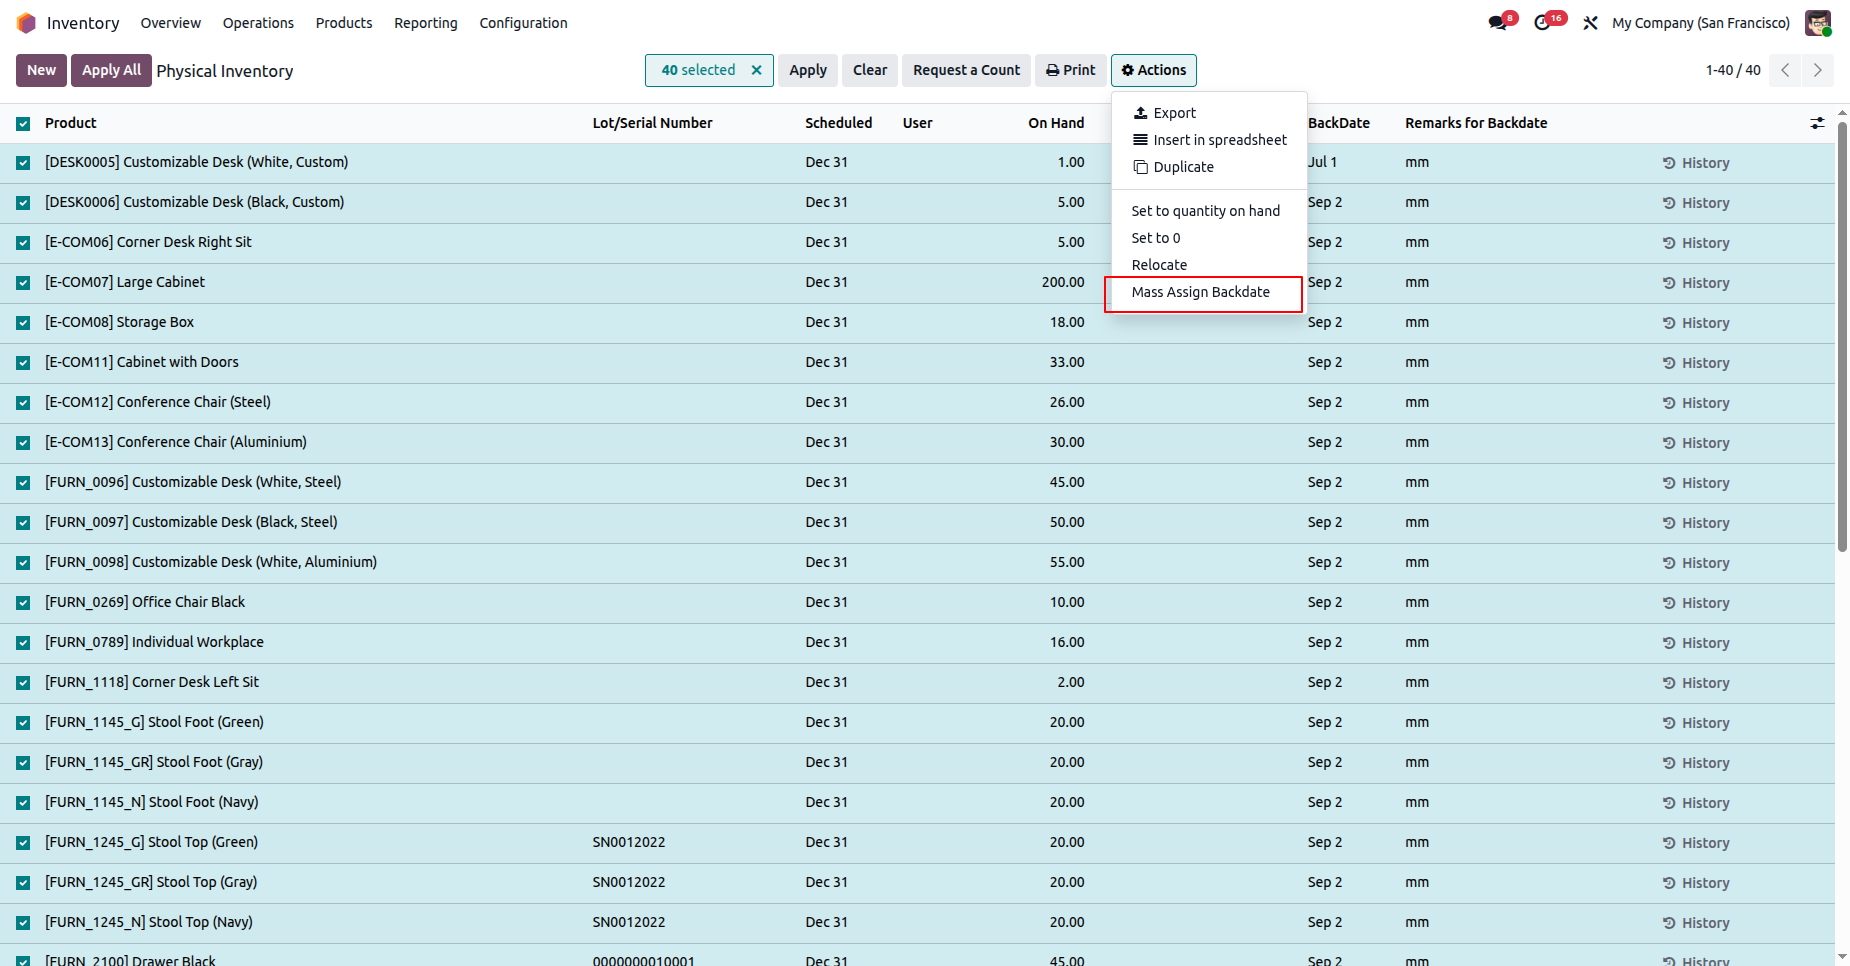Go to previous page arrow
The image size is (1850, 966).
click(1785, 70)
